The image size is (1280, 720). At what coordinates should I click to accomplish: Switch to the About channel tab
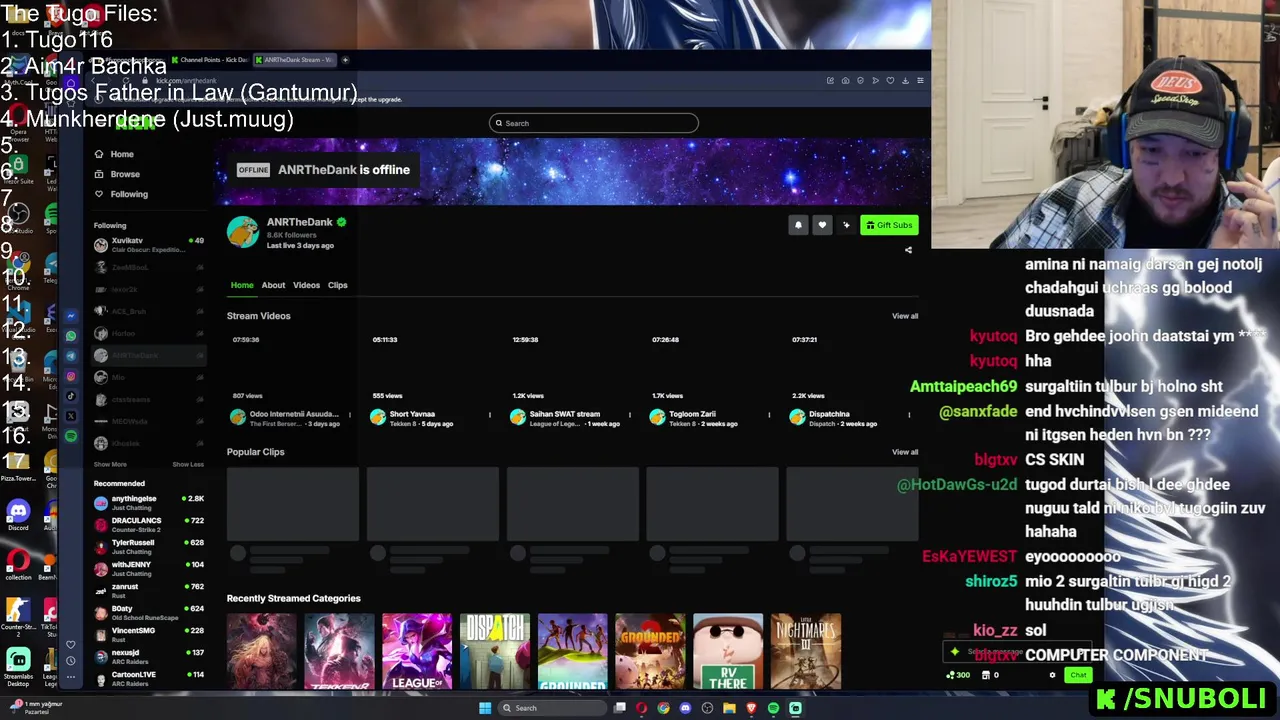point(273,285)
